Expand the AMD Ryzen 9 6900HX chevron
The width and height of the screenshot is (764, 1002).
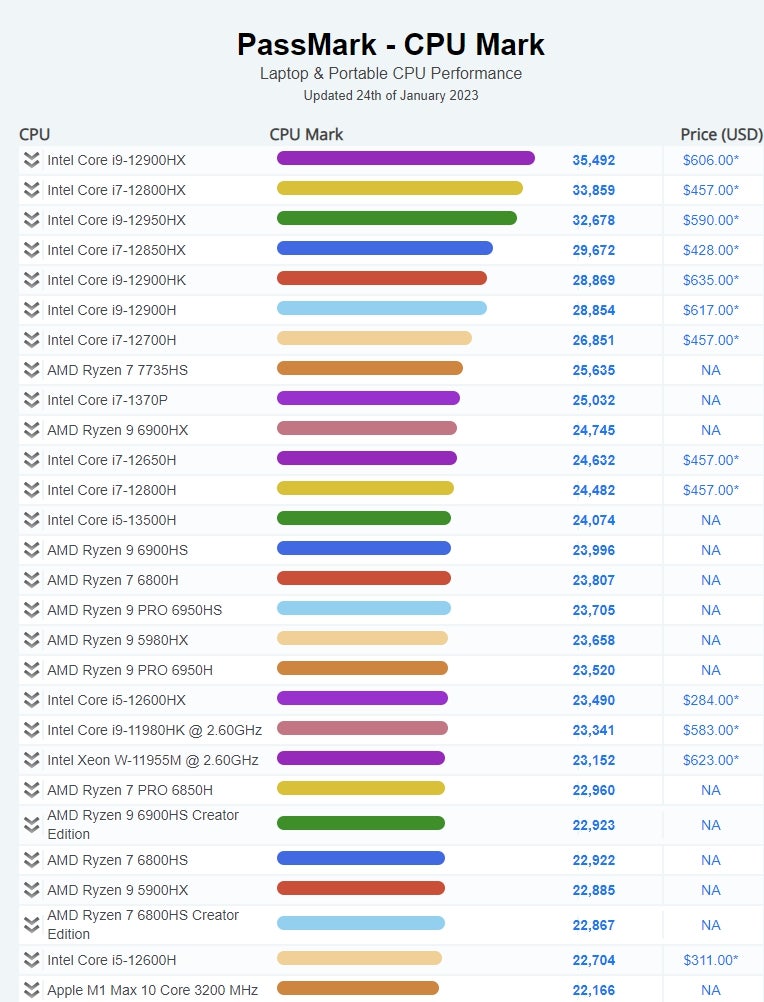(31, 430)
